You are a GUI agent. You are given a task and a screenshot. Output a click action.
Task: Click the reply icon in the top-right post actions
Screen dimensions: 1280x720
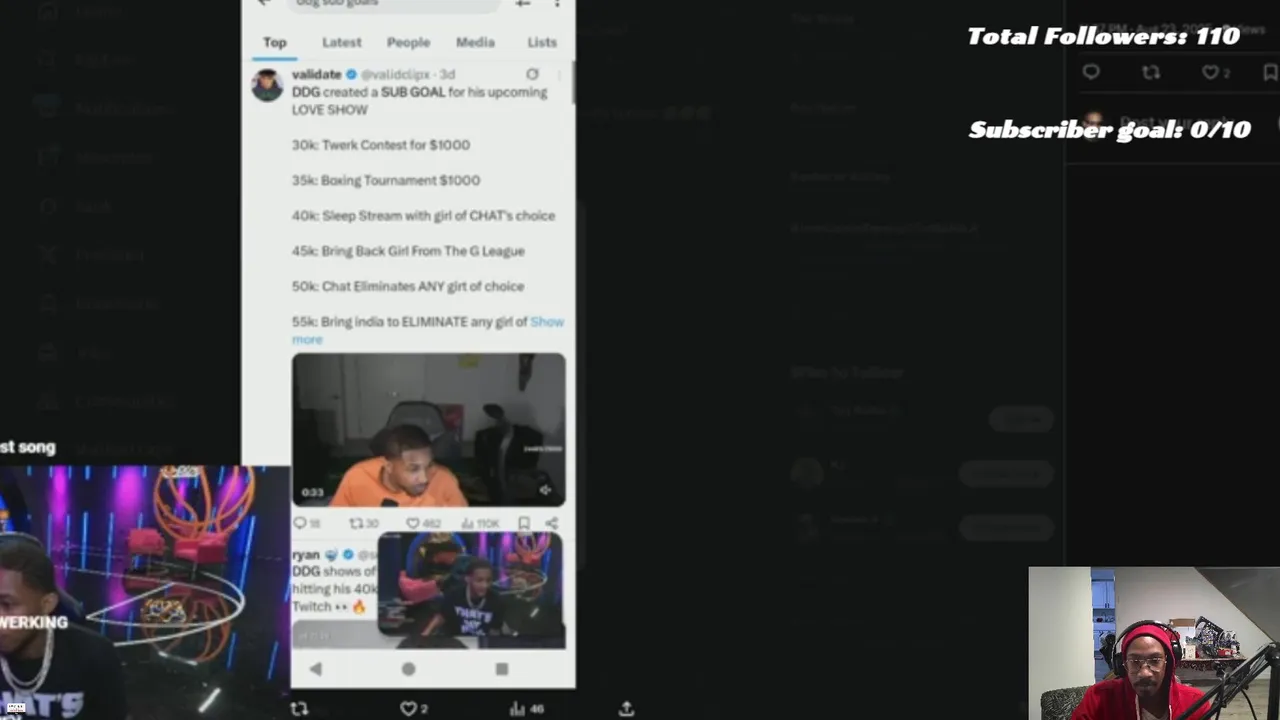point(1091,72)
